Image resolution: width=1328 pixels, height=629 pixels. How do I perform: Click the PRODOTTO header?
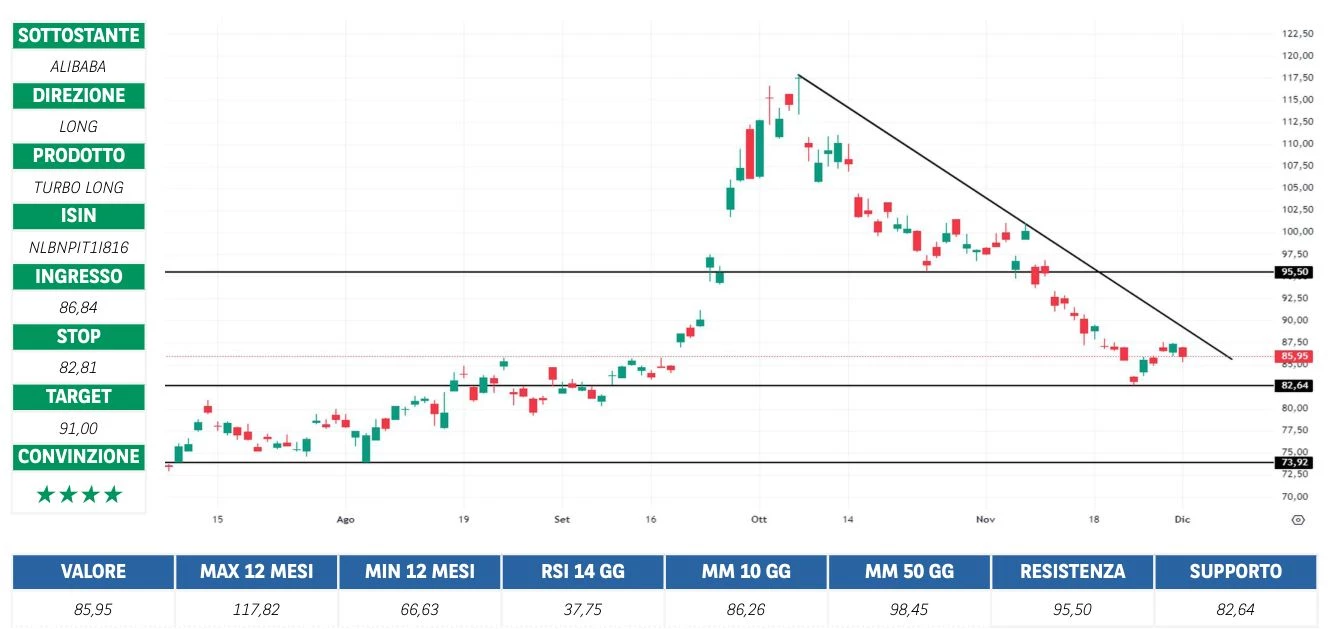point(79,155)
